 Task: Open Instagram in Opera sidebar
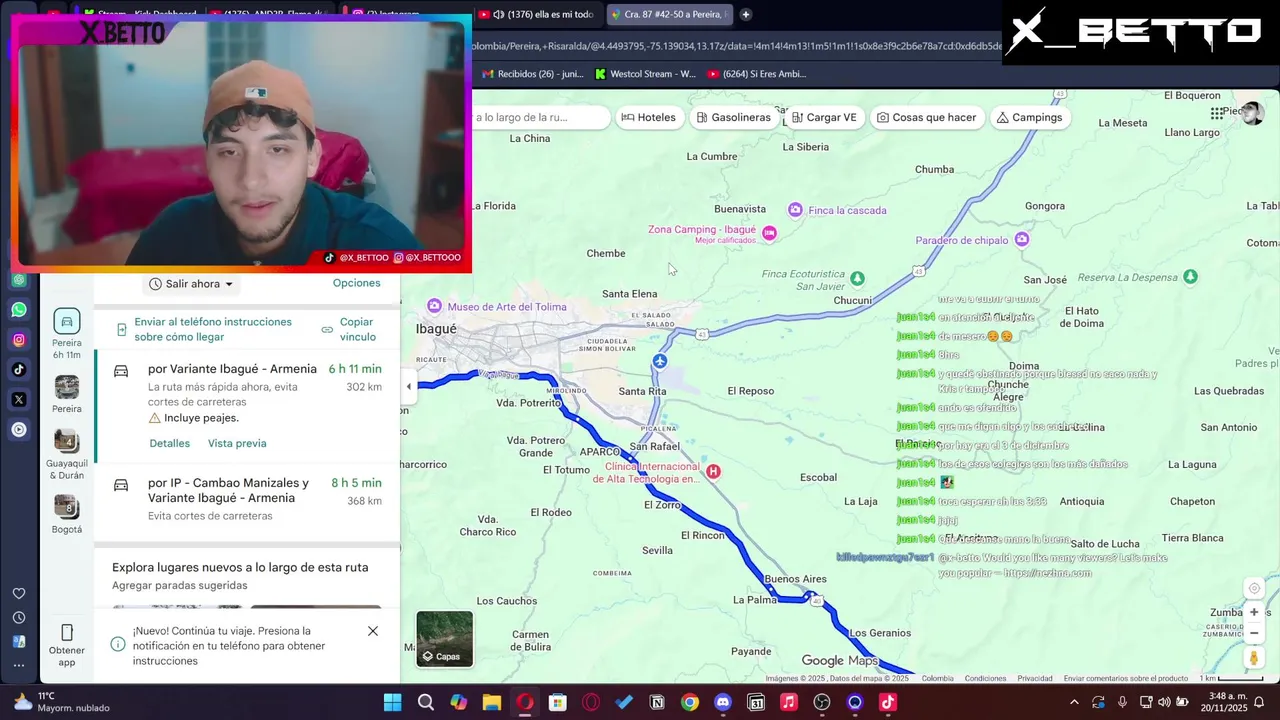19,340
